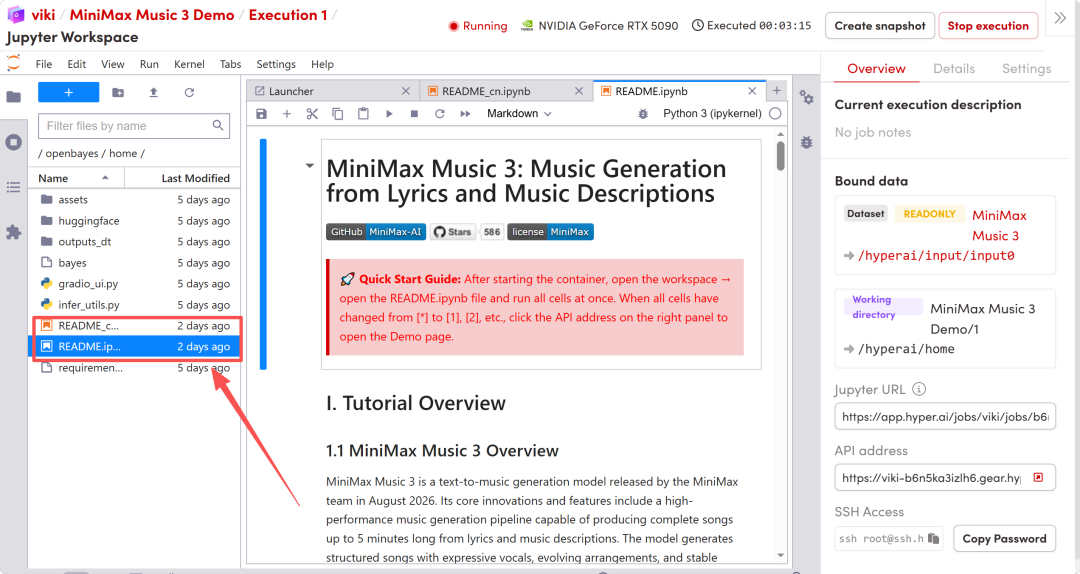This screenshot has height=574, width=1080.
Task: Enable the notebook debugger bug icon
Action: click(x=643, y=114)
